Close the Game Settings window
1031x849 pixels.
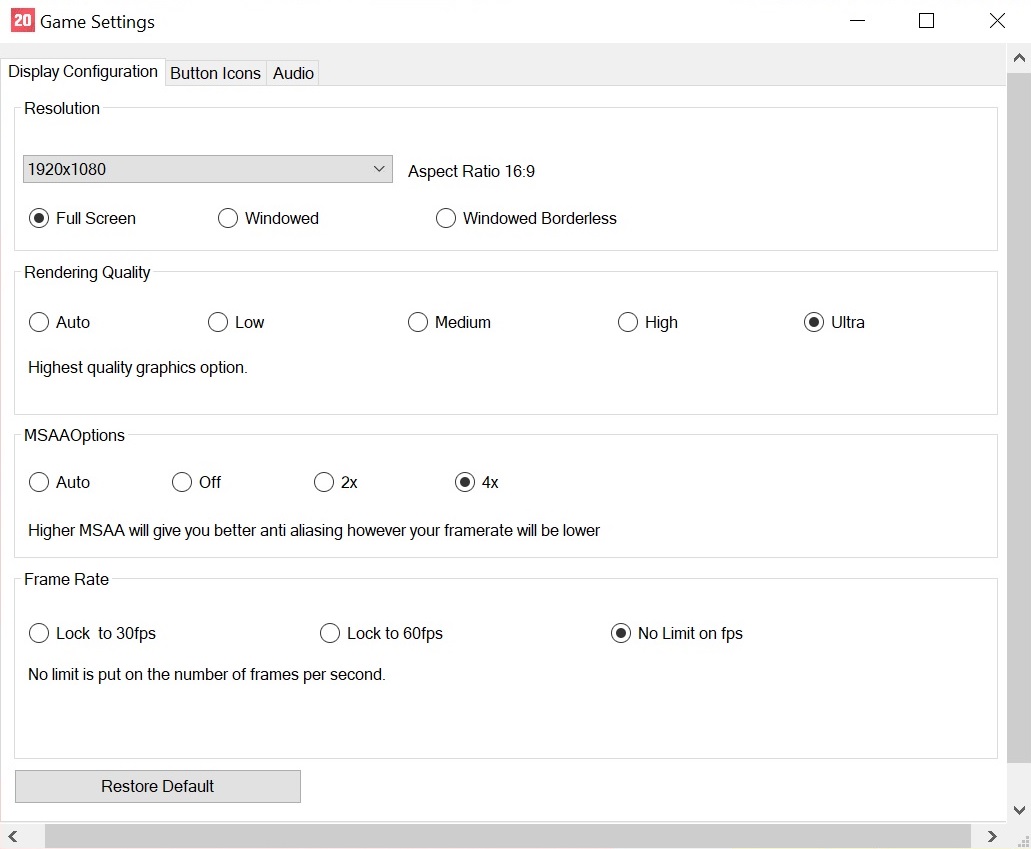pyautogui.click(x=997, y=21)
